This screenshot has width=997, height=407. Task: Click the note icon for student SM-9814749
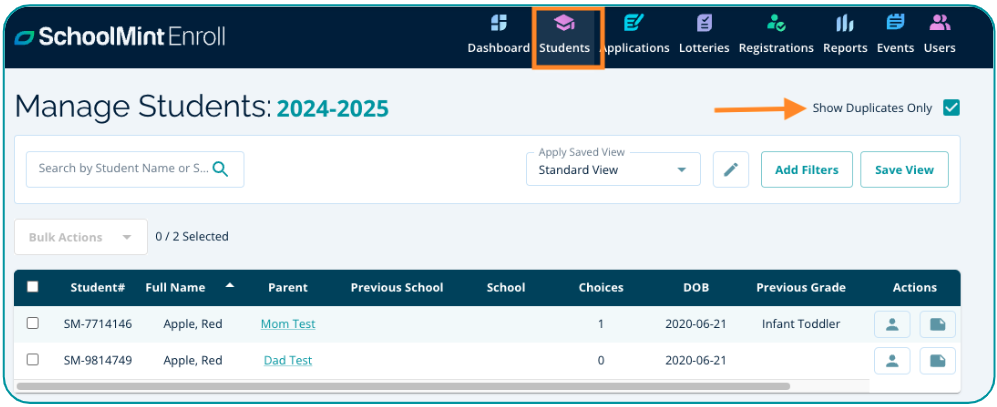click(x=937, y=360)
